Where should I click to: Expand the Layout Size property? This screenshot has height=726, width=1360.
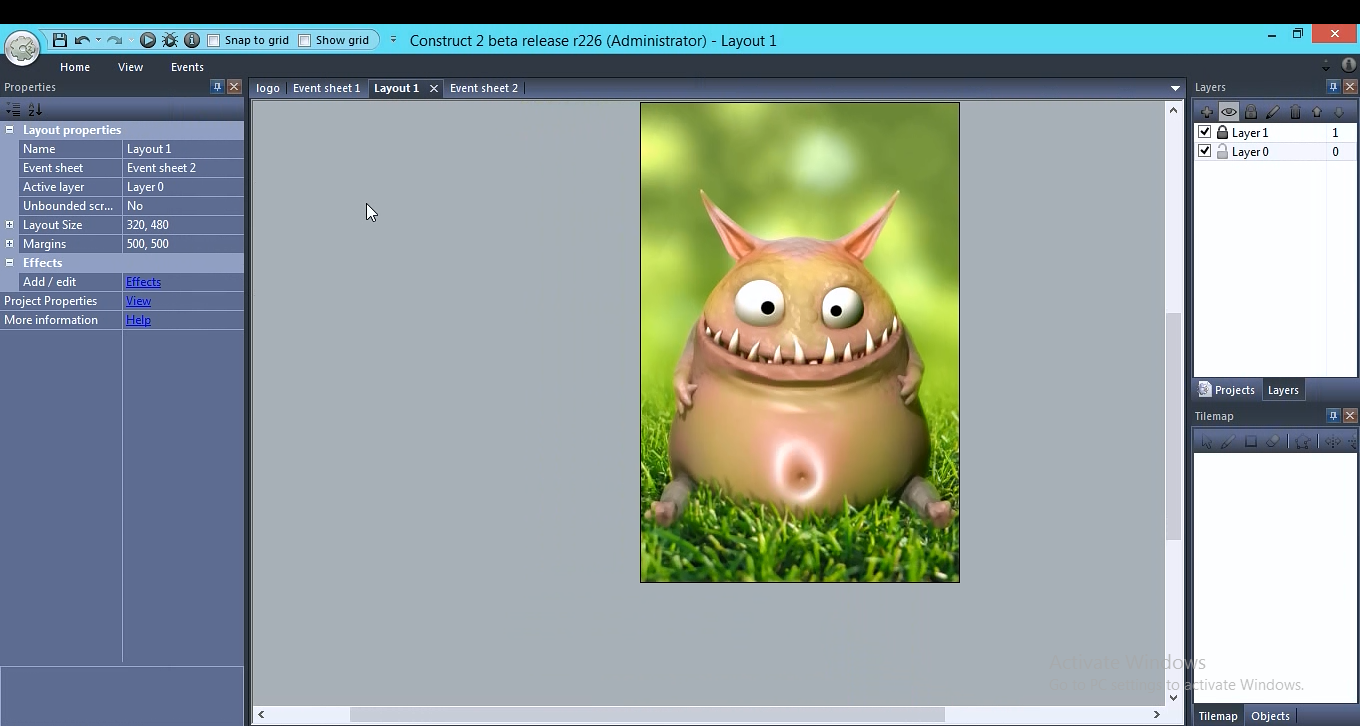click(9, 225)
